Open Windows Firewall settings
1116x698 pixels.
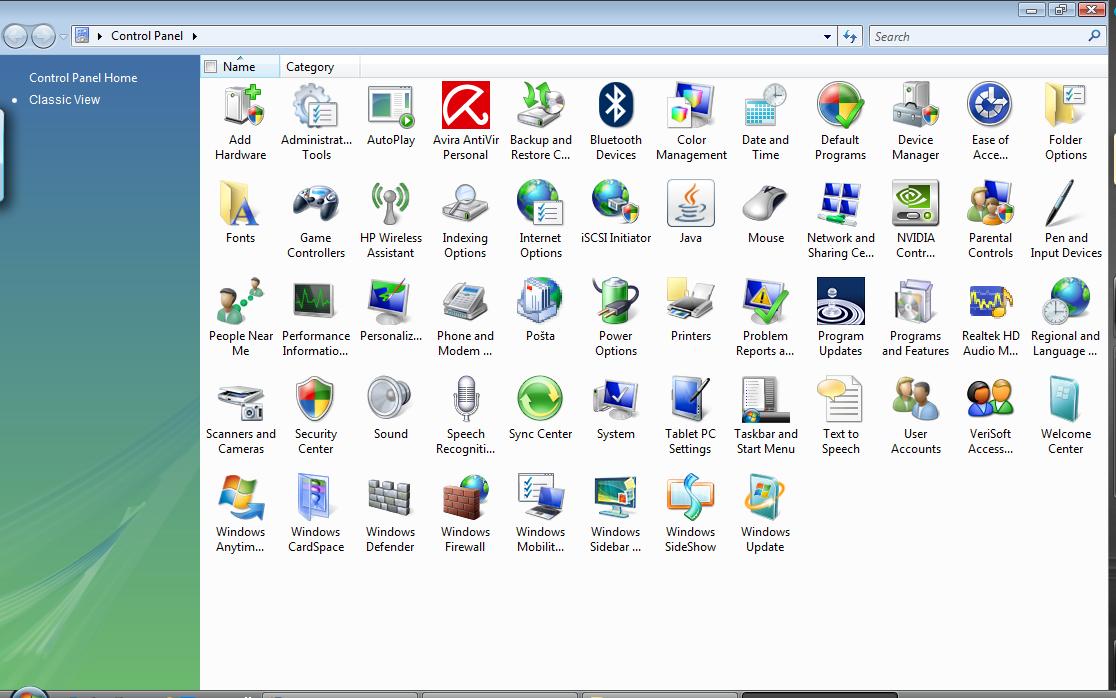click(x=465, y=499)
